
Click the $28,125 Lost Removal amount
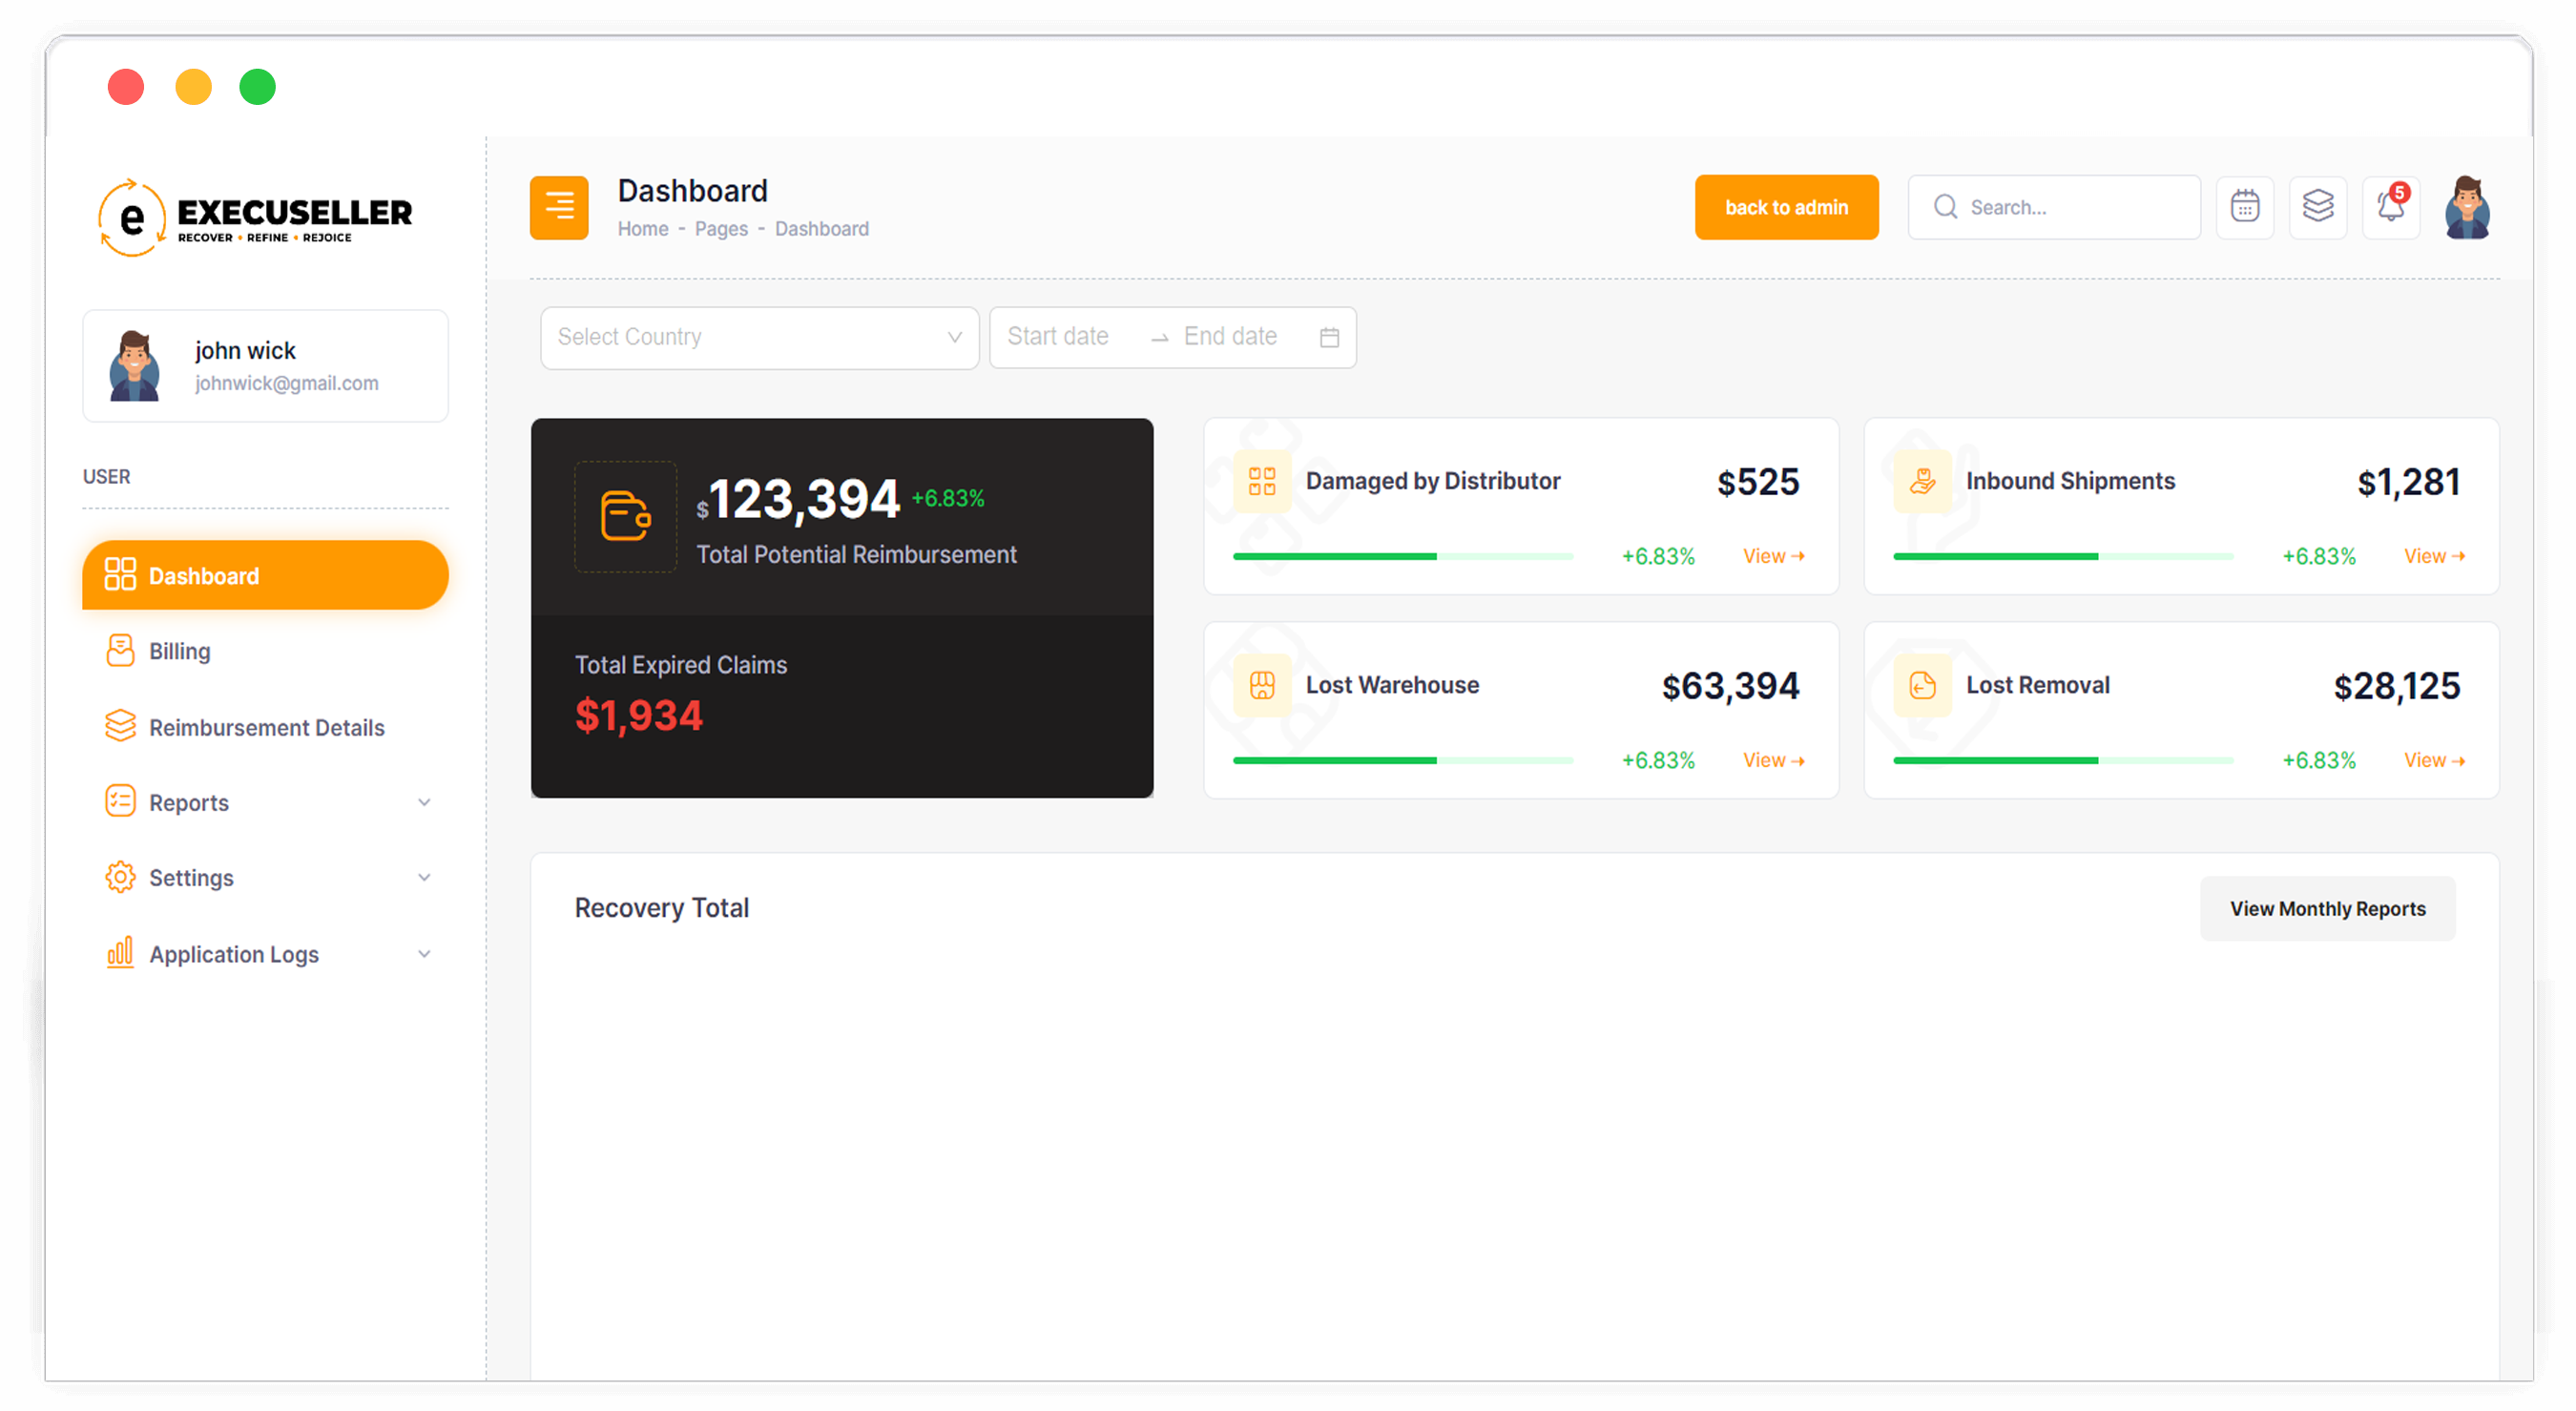[x=2396, y=686]
